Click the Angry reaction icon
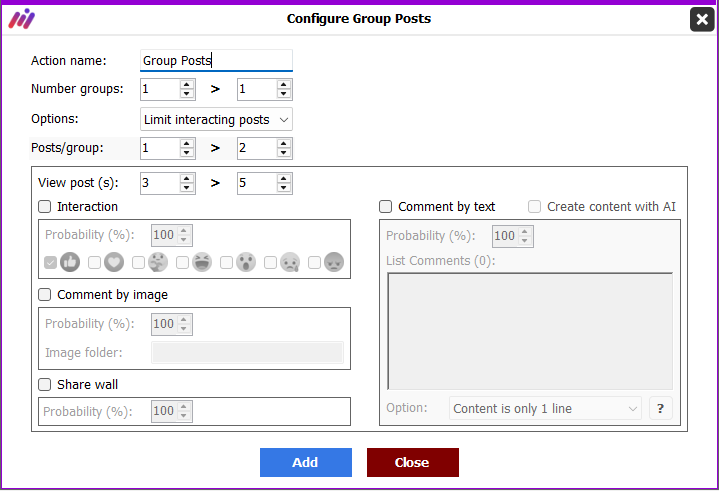719x491 pixels. pos(334,262)
